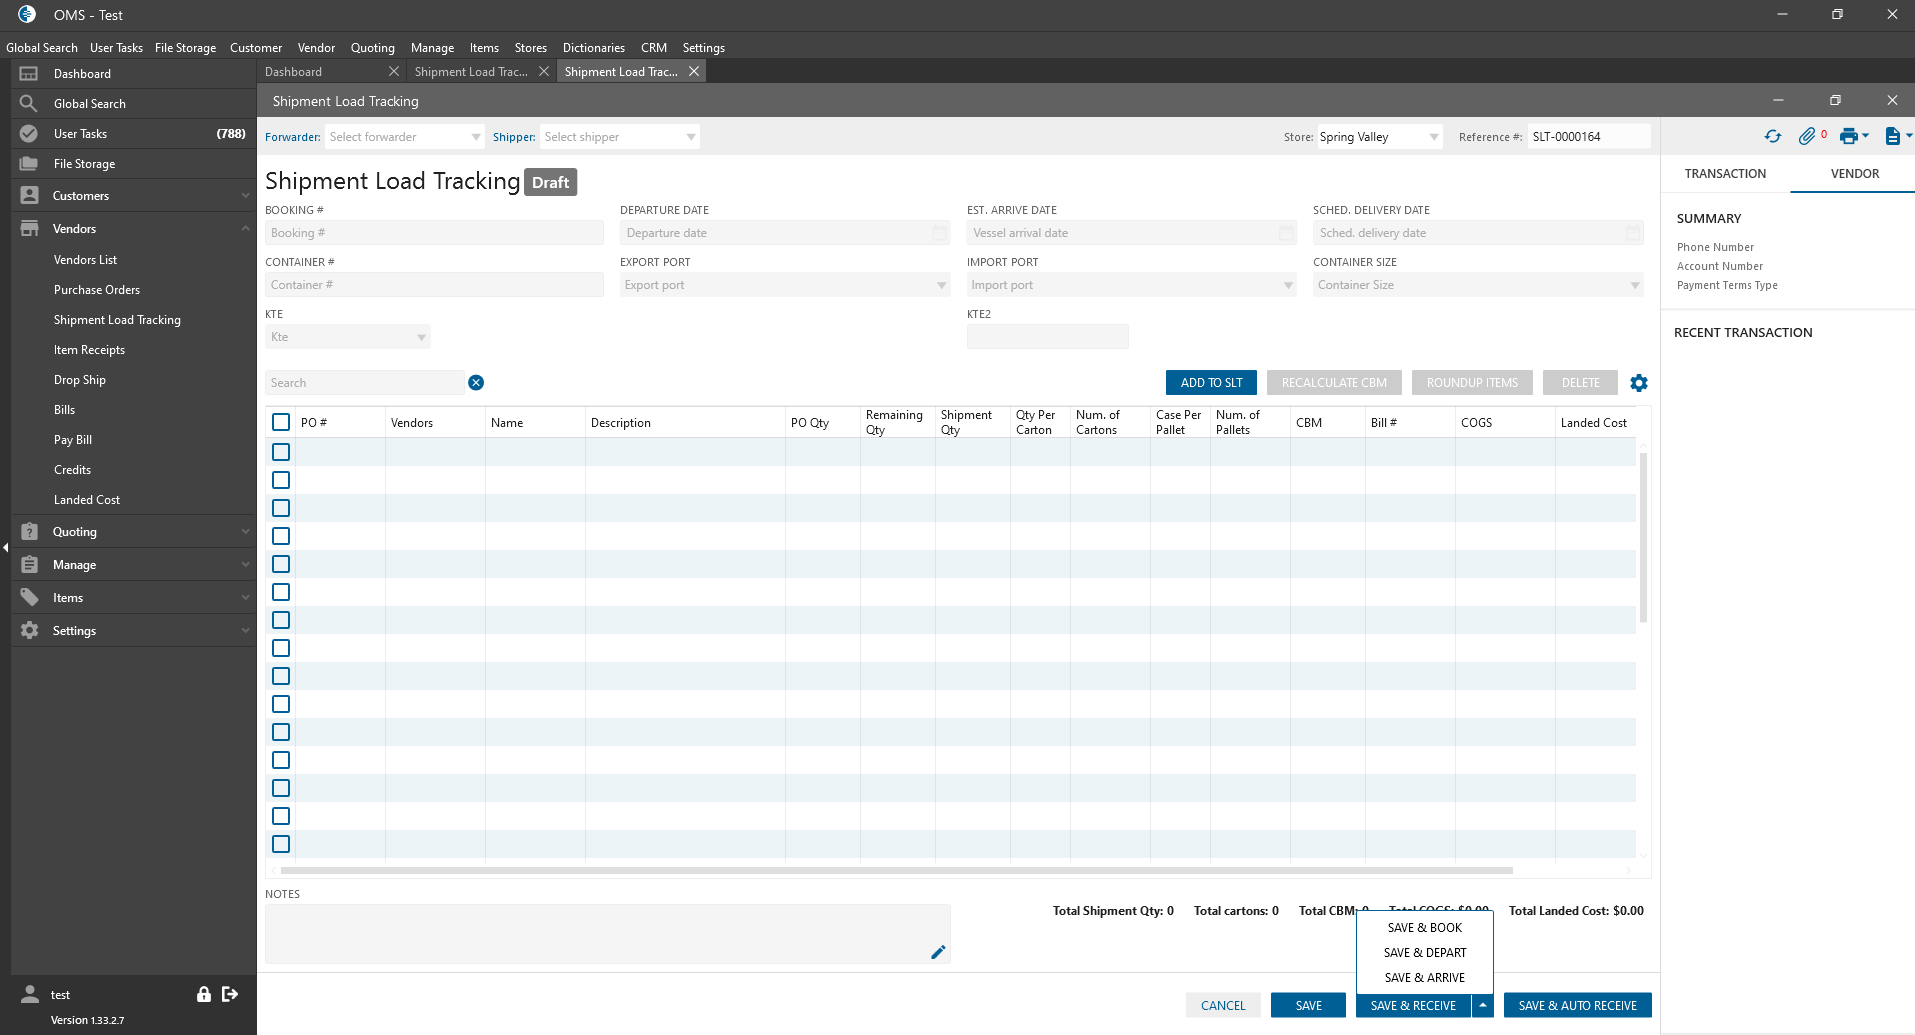The image size is (1915, 1035).
Task: Open the Dictionaries menu
Action: [x=593, y=48]
